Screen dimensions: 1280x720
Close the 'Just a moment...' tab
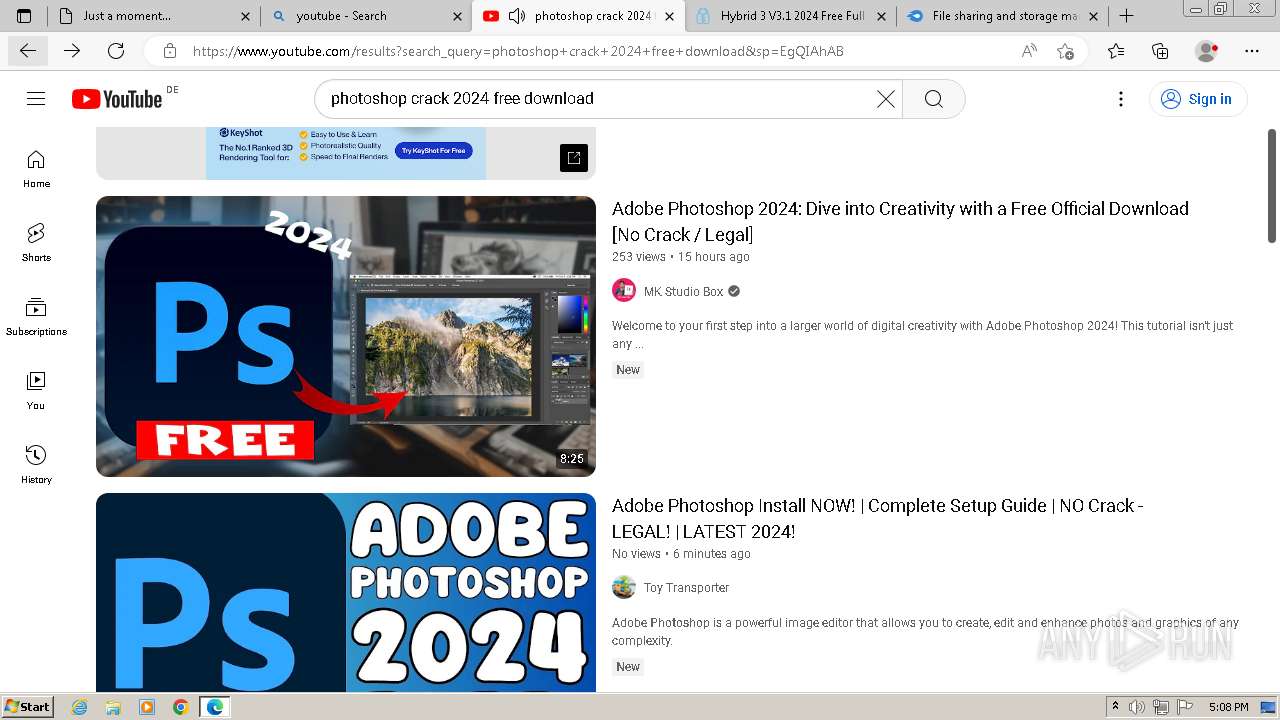click(246, 16)
